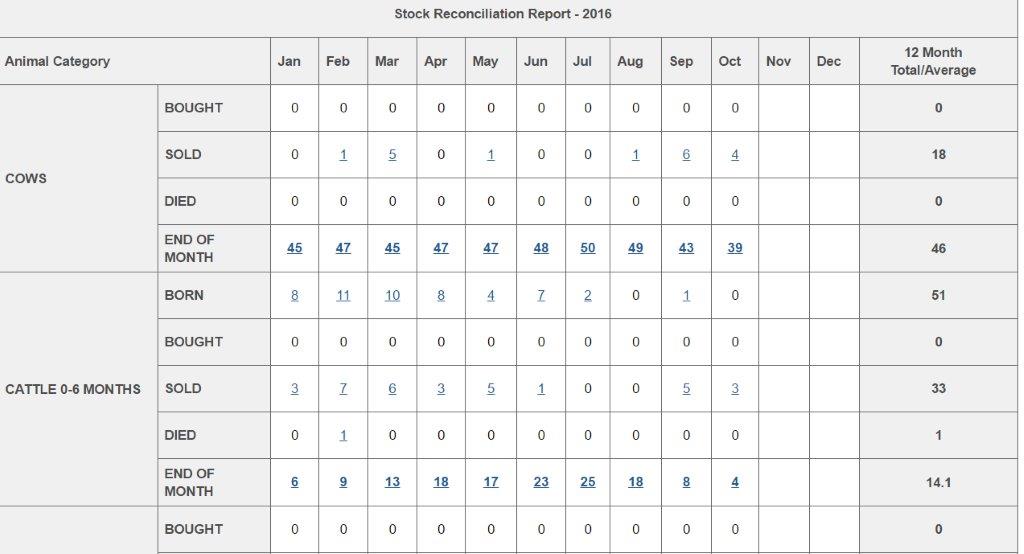
Task: View Cattle 0-6 months born in January
Action: point(294,296)
